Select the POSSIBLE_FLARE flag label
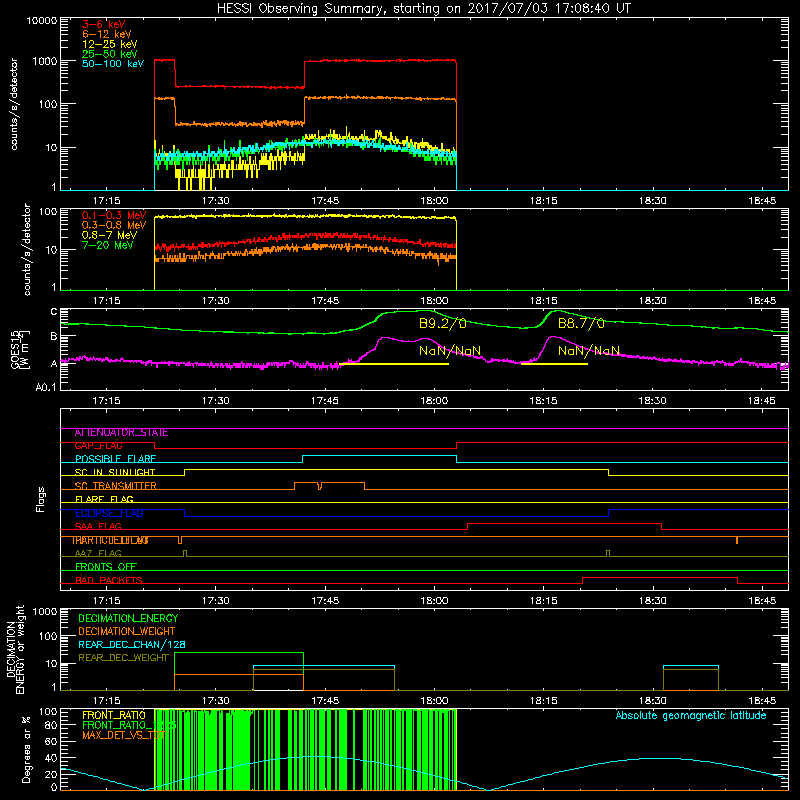The image size is (800, 800). (x=115, y=459)
